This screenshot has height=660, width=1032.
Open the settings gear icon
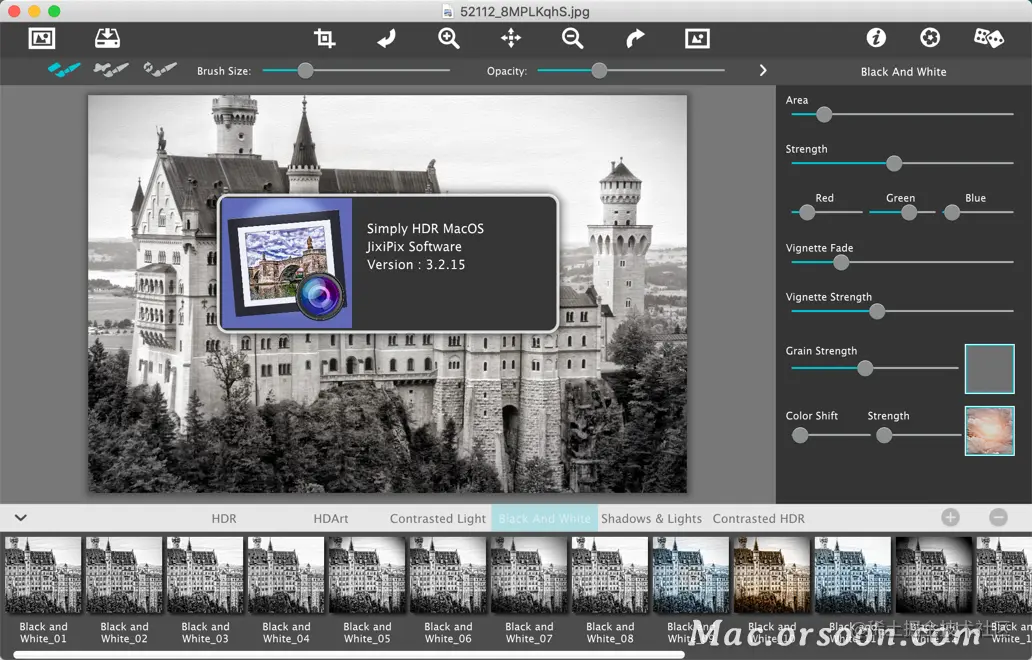(x=930, y=38)
